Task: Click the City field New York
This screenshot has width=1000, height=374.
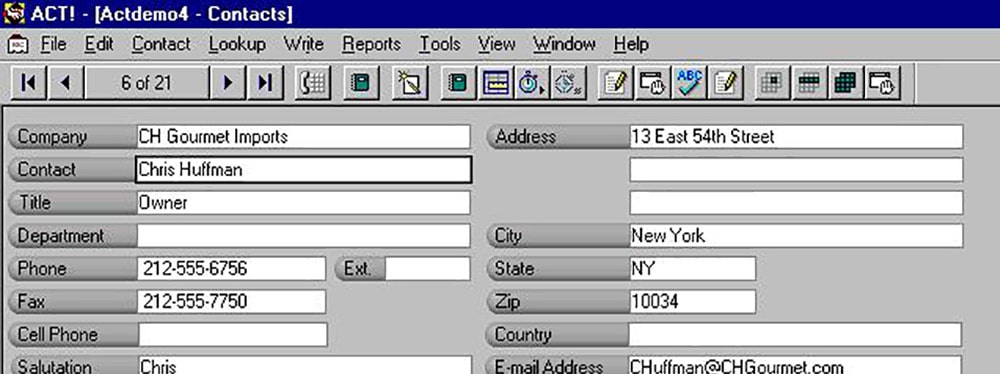Action: [x=796, y=236]
